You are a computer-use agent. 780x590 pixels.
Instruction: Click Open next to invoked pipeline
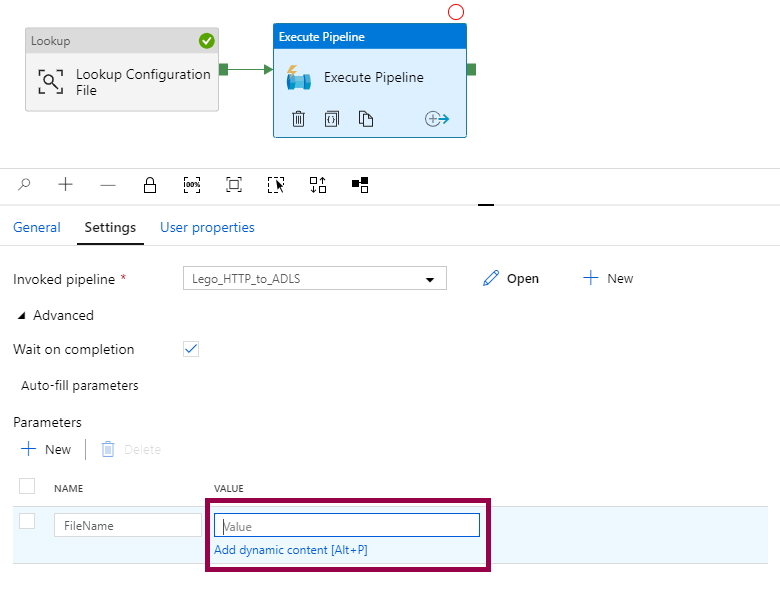point(511,279)
